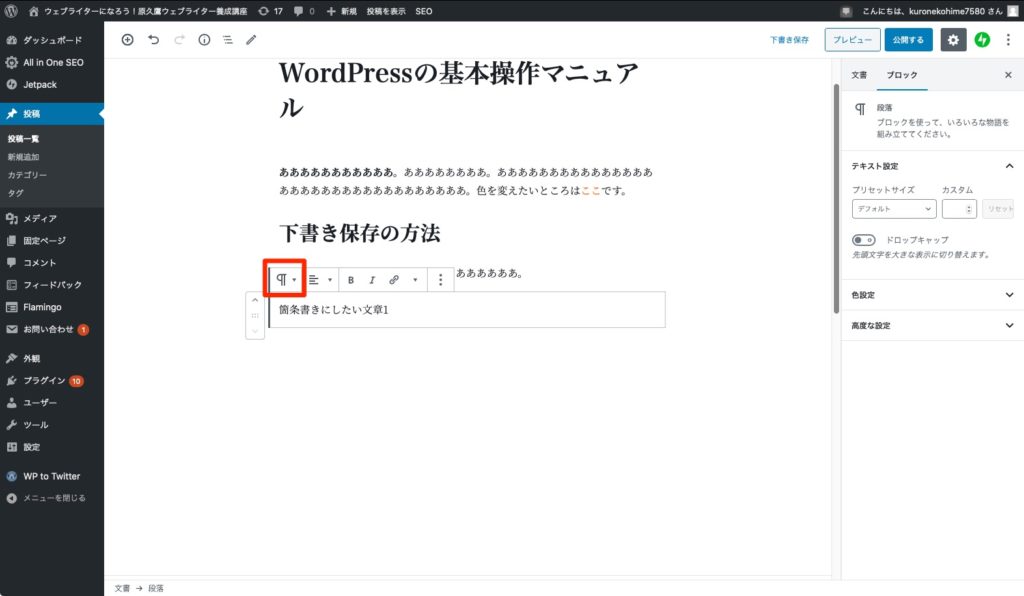Image resolution: width=1024 pixels, height=596 pixels.
Task: Toggle the settings gear button
Action: (953, 40)
